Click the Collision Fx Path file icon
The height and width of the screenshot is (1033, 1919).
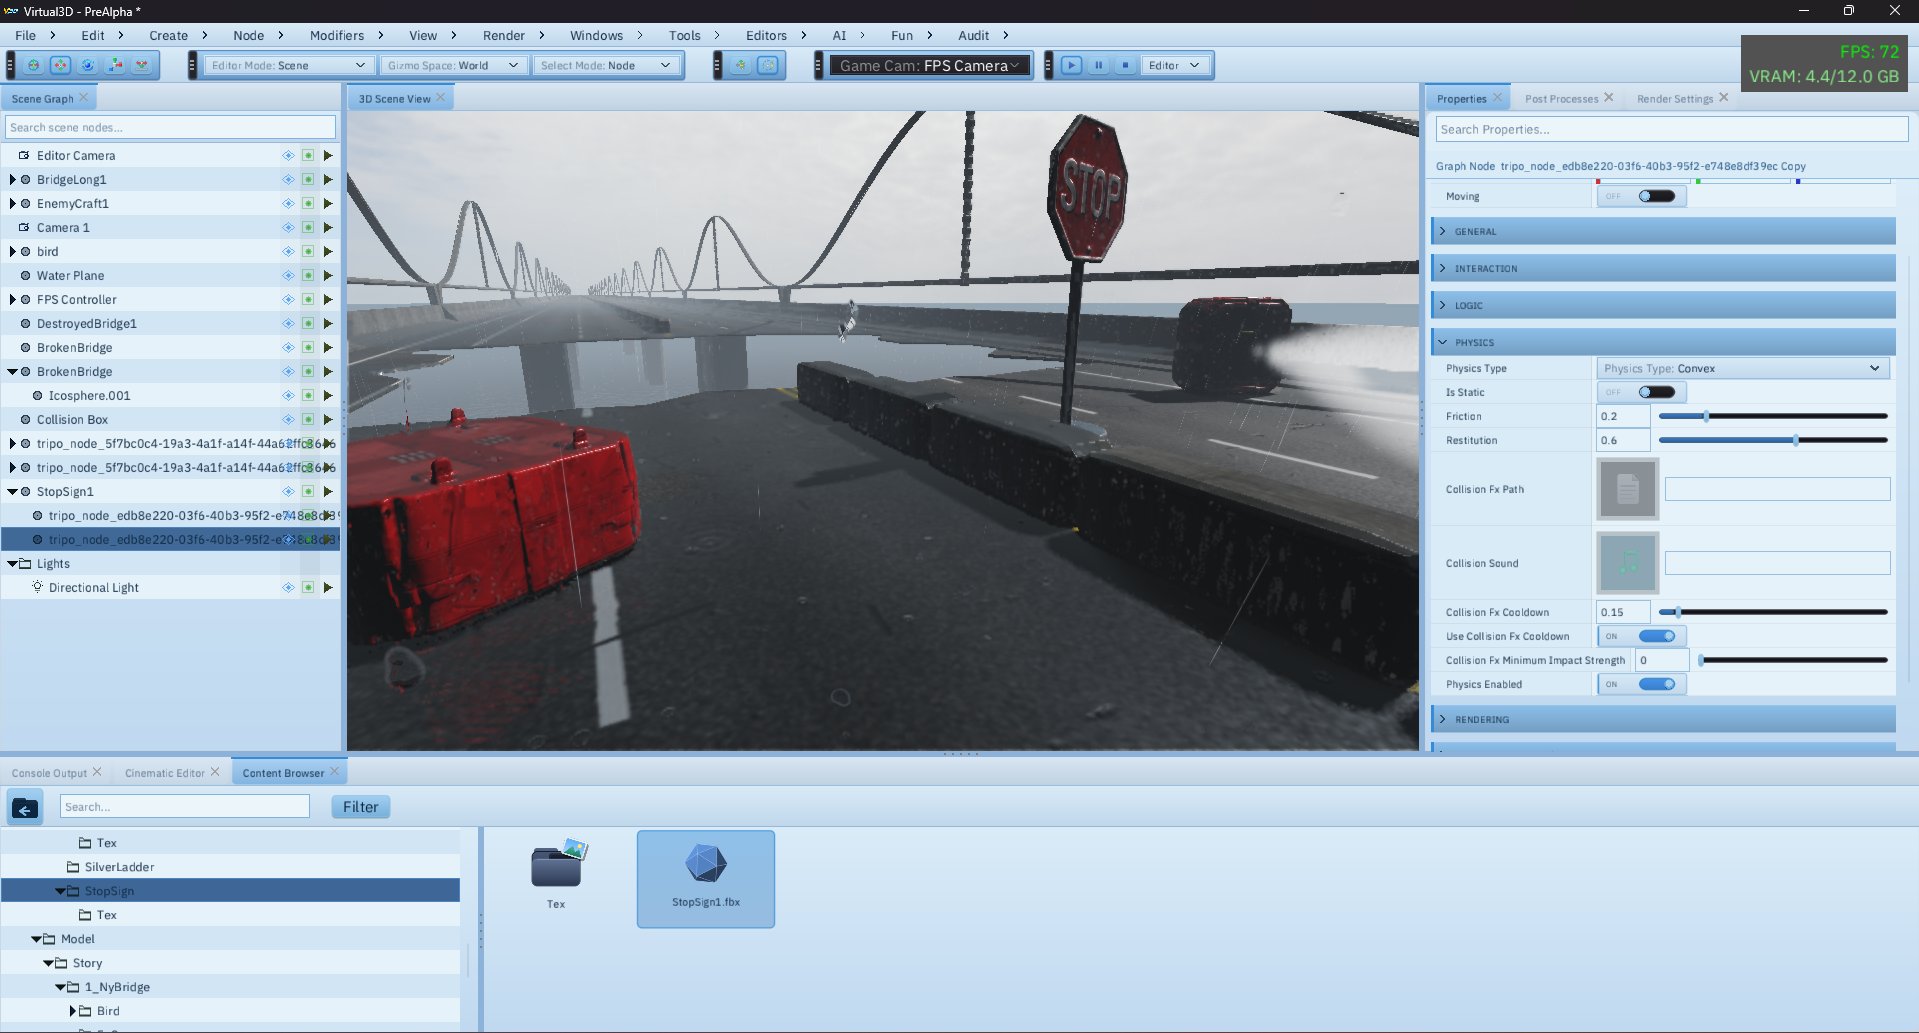click(1627, 489)
